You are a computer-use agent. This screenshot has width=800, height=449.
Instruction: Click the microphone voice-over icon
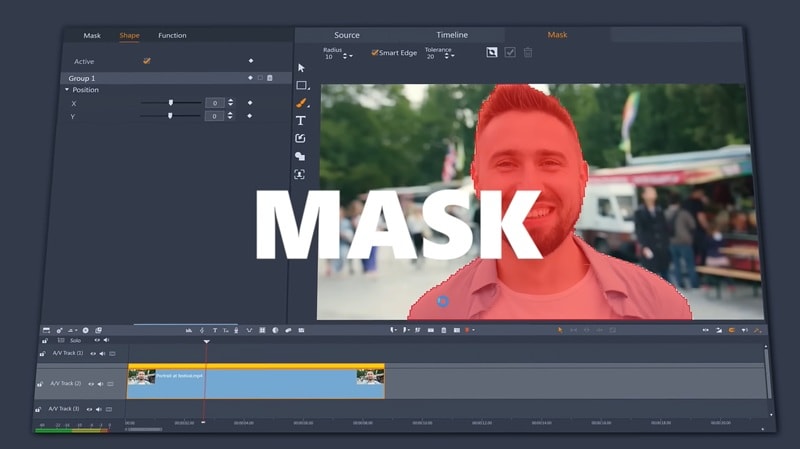(236, 330)
